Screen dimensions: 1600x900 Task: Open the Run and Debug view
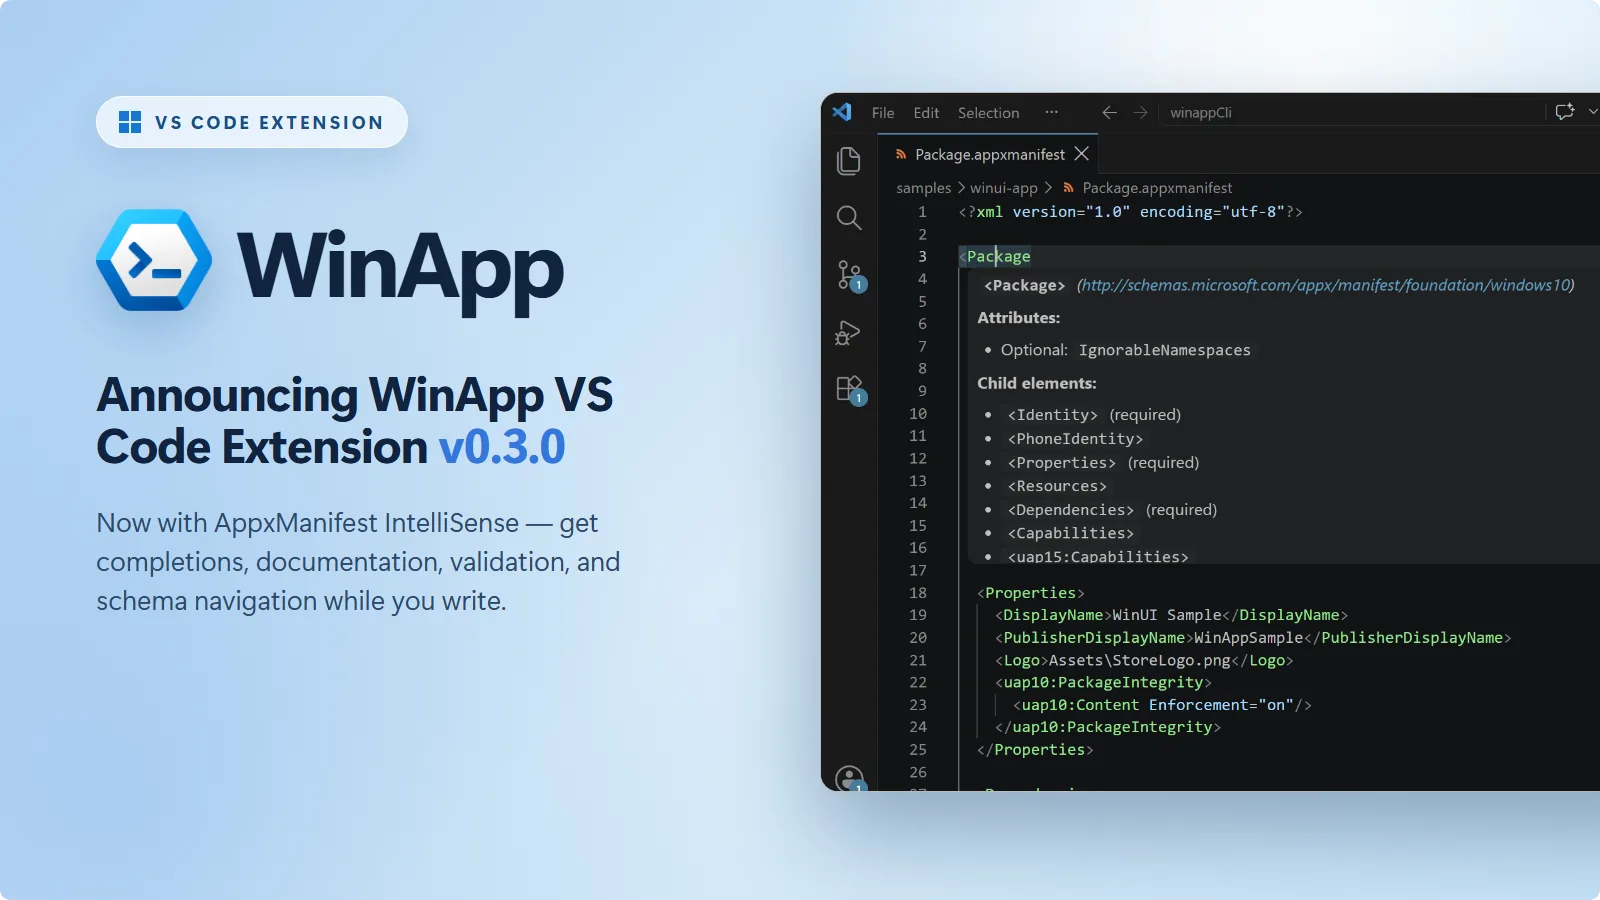tap(848, 332)
